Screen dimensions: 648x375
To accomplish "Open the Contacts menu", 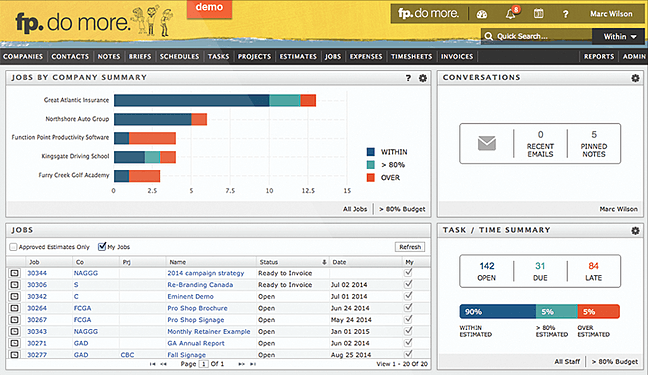I will click(70, 57).
